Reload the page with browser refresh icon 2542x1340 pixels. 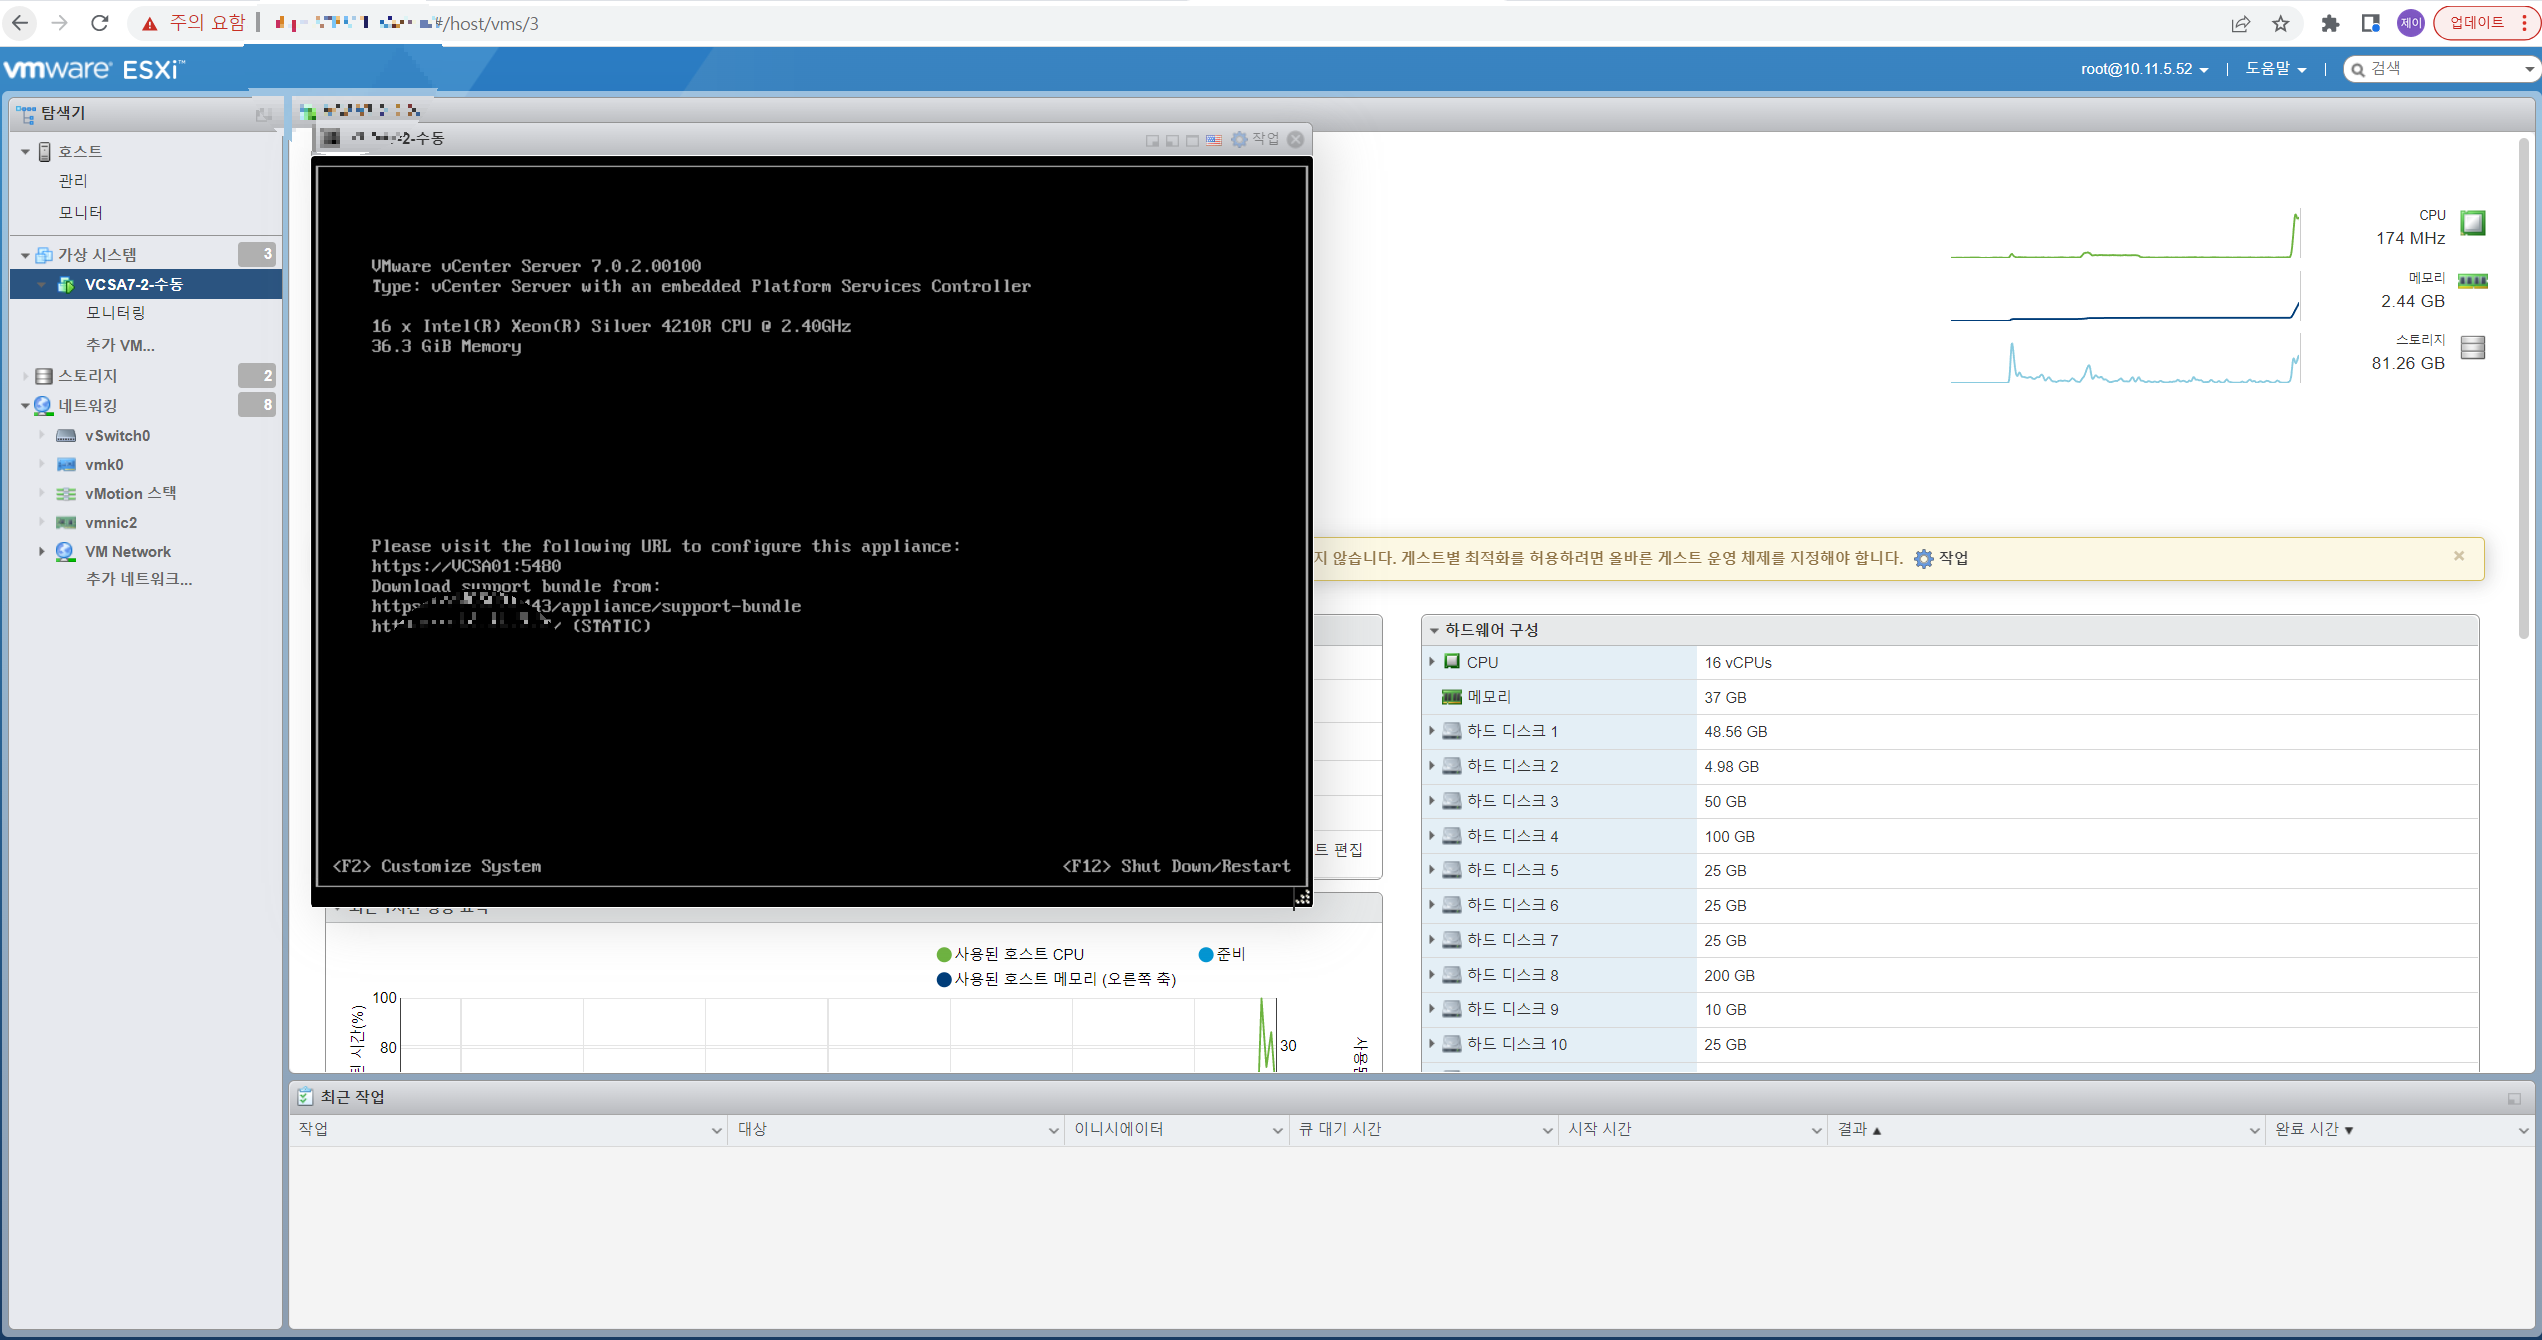click(x=99, y=23)
